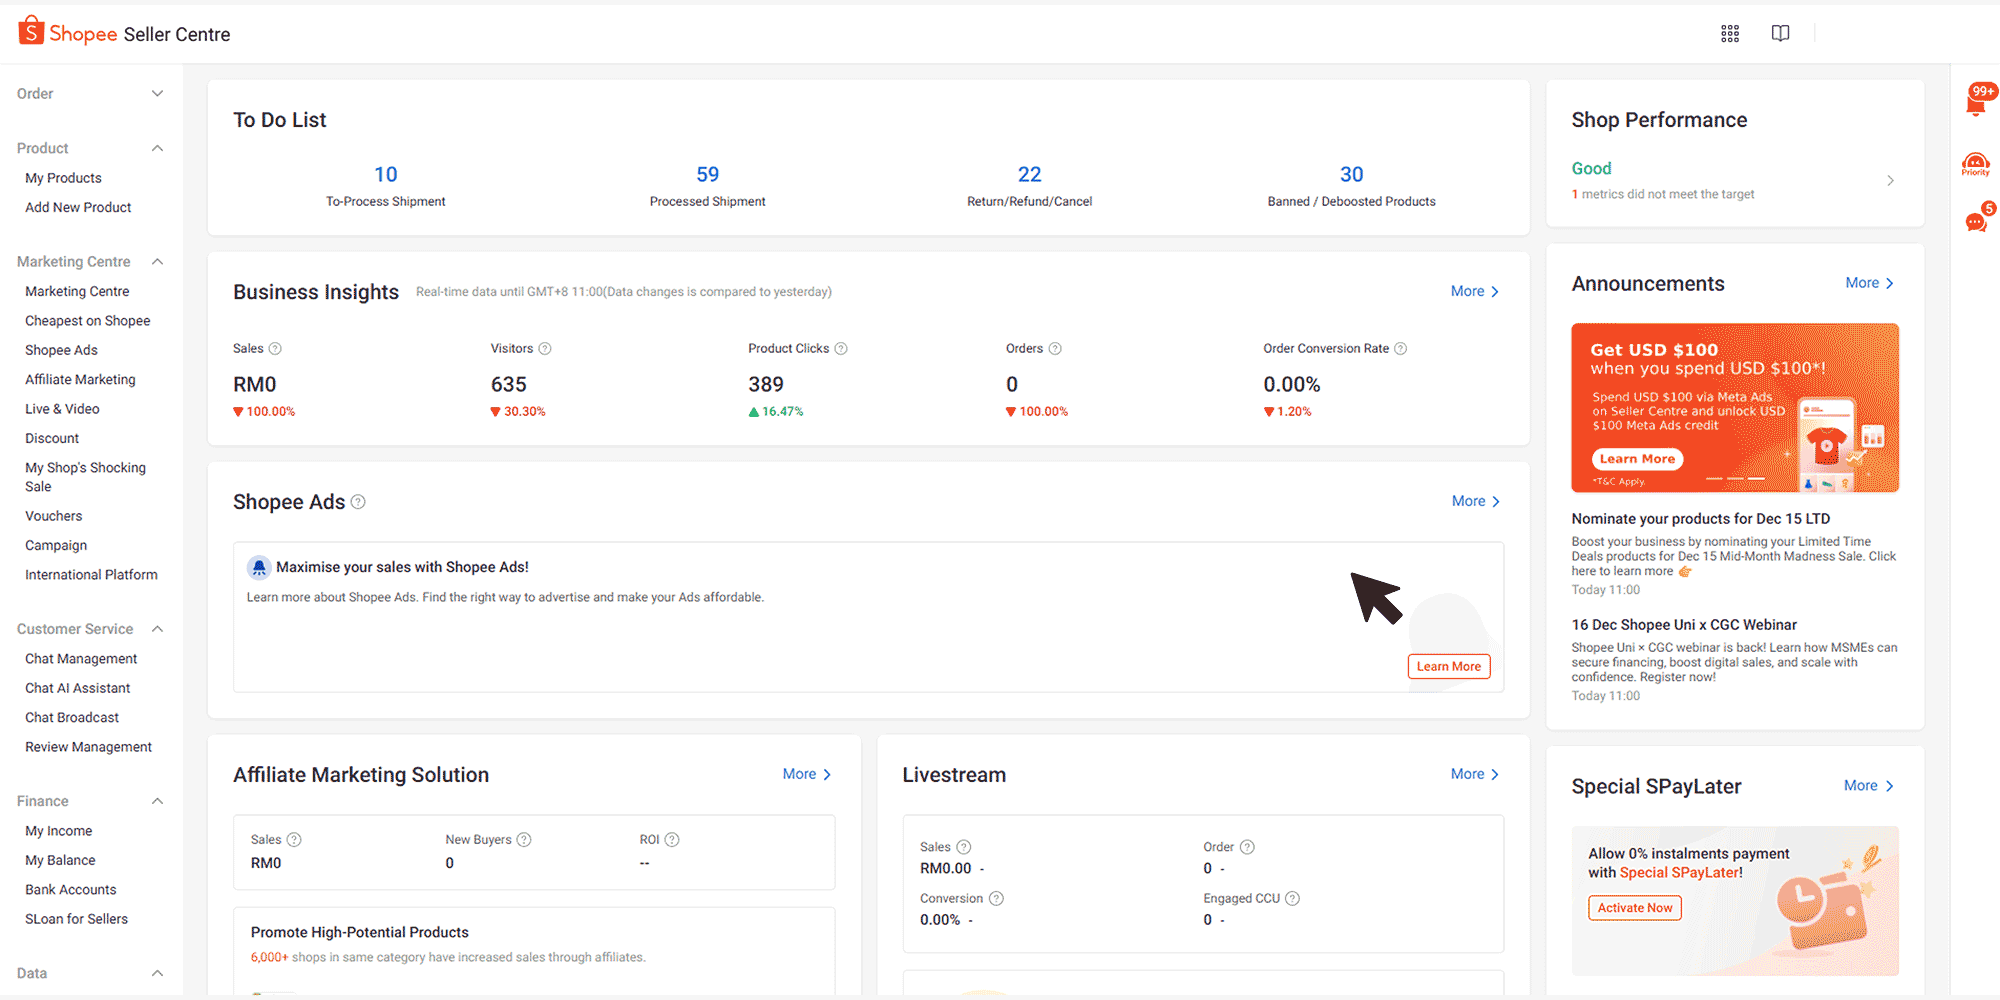Click Learn More button in Shopee Ads
The width and height of the screenshot is (2000, 1000).
point(1448,667)
